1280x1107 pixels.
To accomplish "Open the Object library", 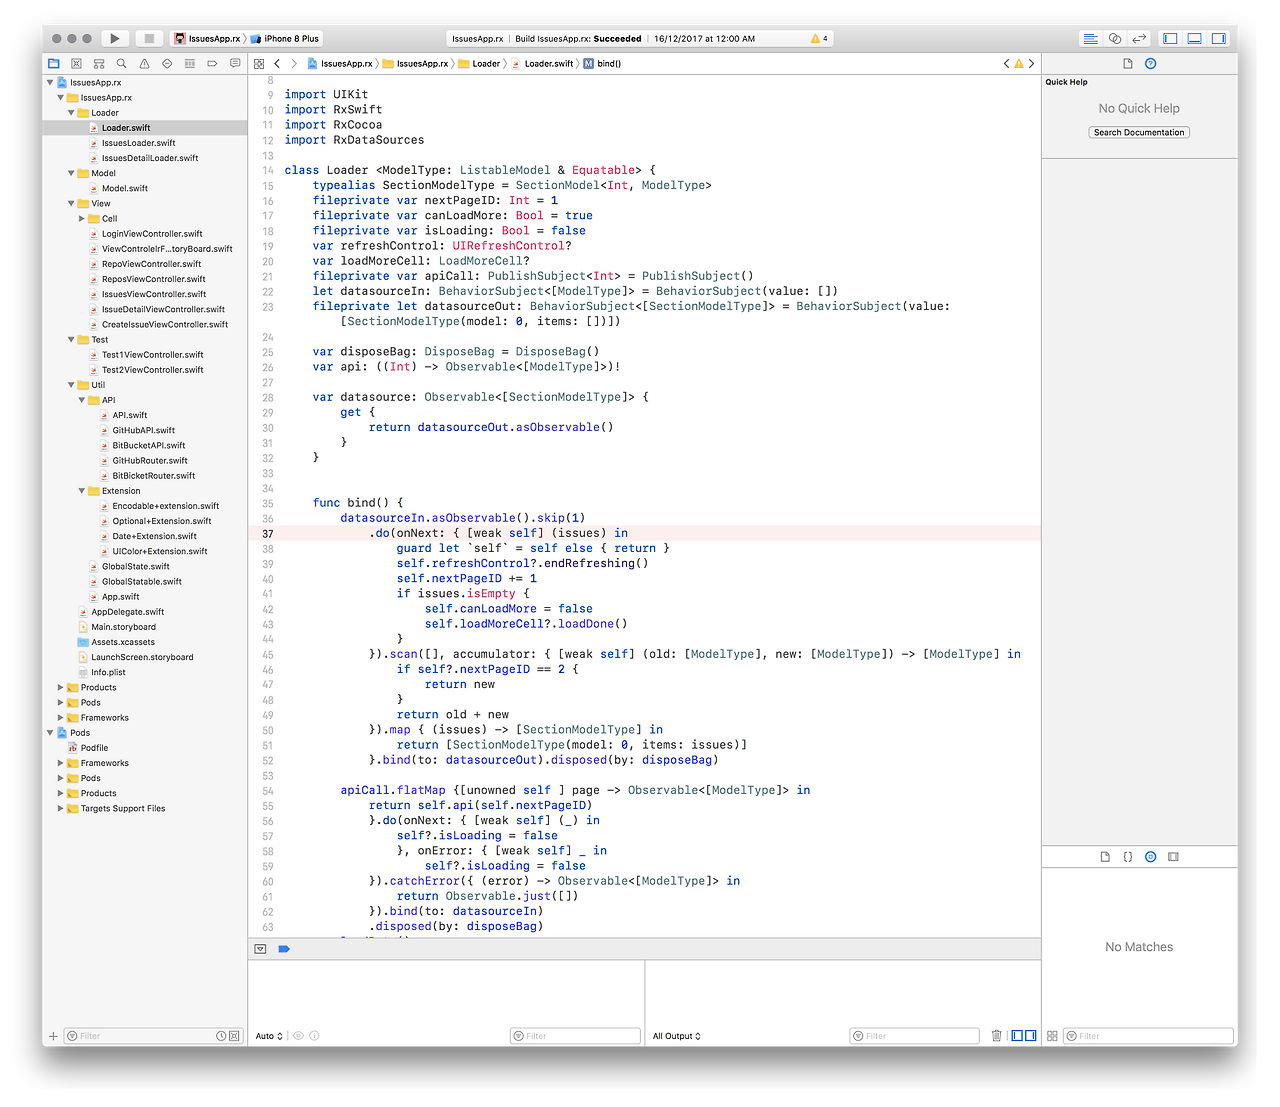I will (1150, 857).
